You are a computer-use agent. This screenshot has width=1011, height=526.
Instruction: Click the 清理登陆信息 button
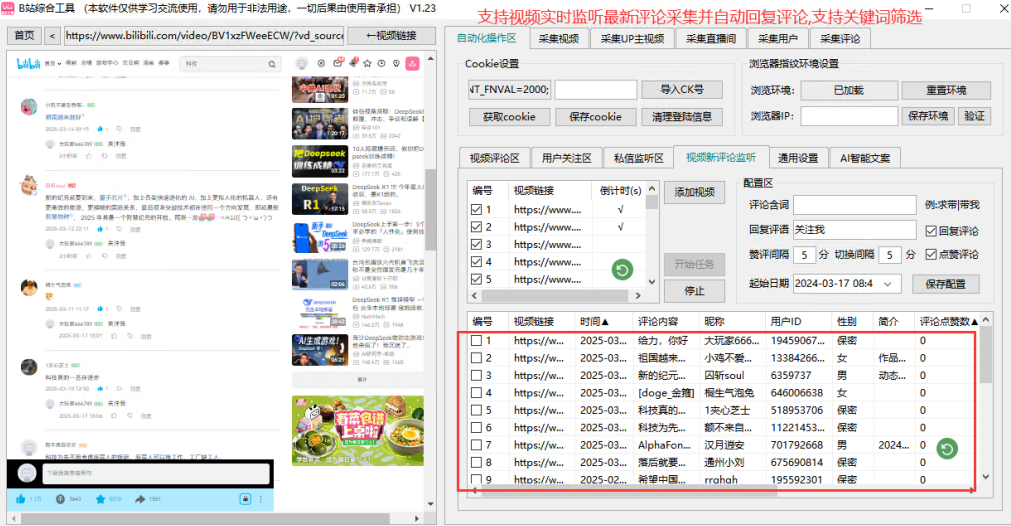[682, 117]
